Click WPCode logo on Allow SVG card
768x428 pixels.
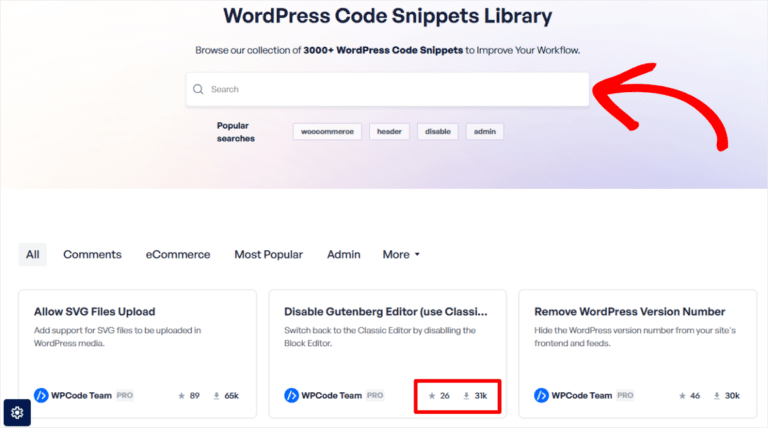(41, 395)
